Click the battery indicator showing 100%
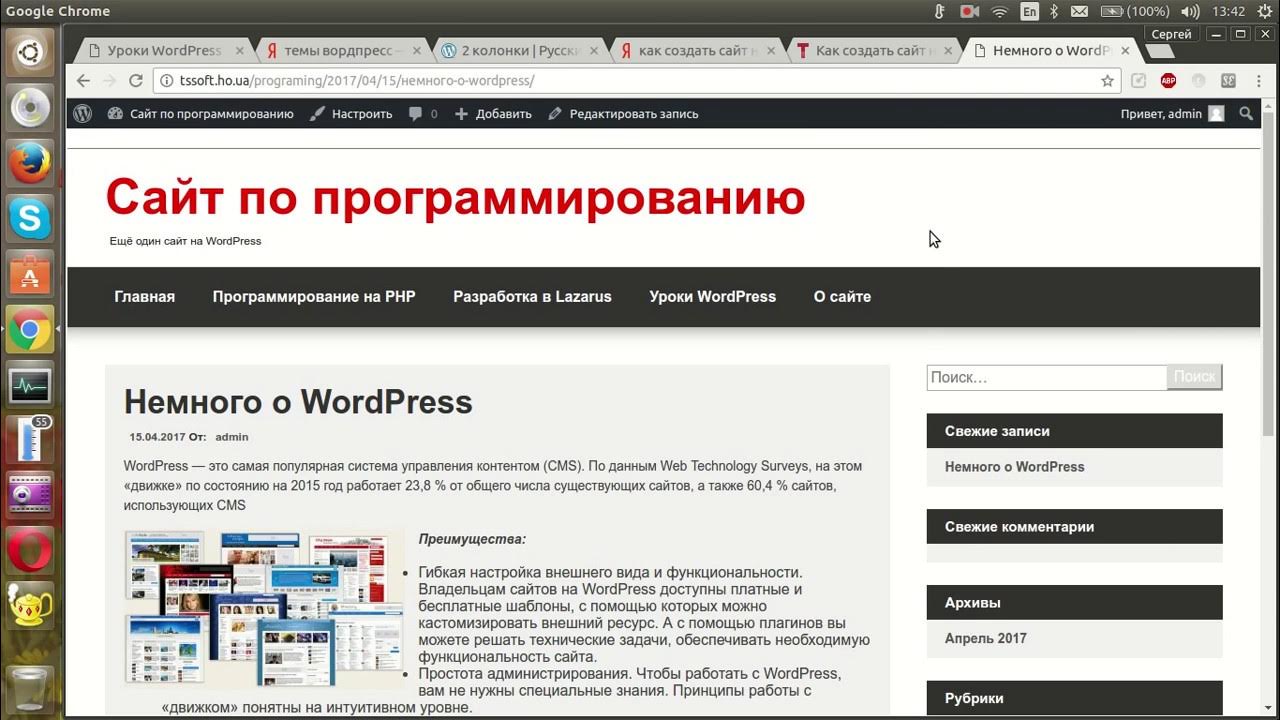The width and height of the screenshot is (1280, 720). pos(1135,12)
